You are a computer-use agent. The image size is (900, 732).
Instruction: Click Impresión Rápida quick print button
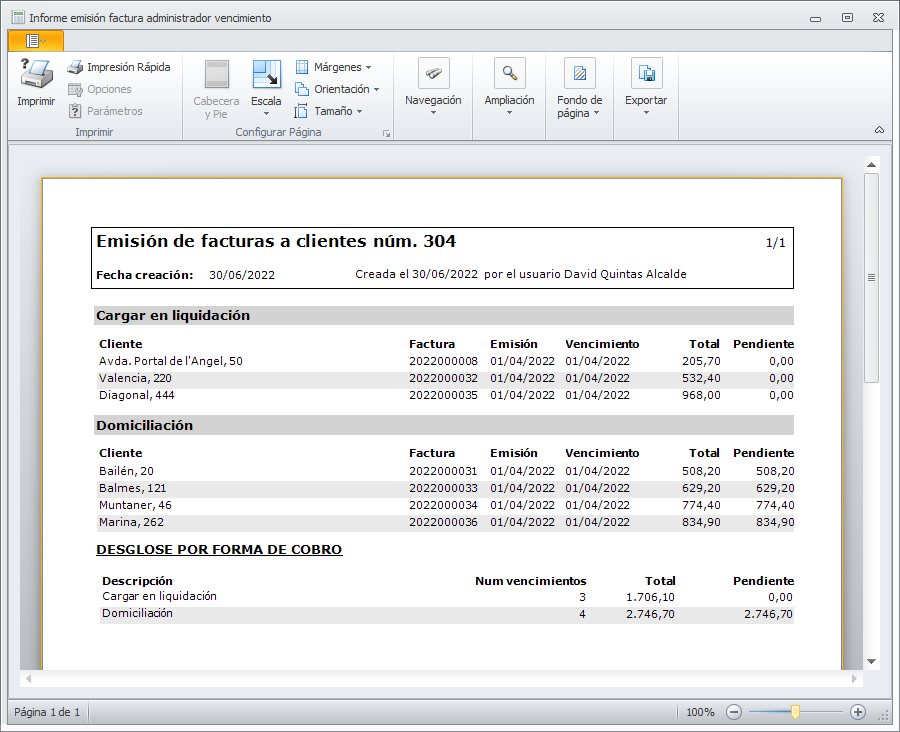(118, 67)
